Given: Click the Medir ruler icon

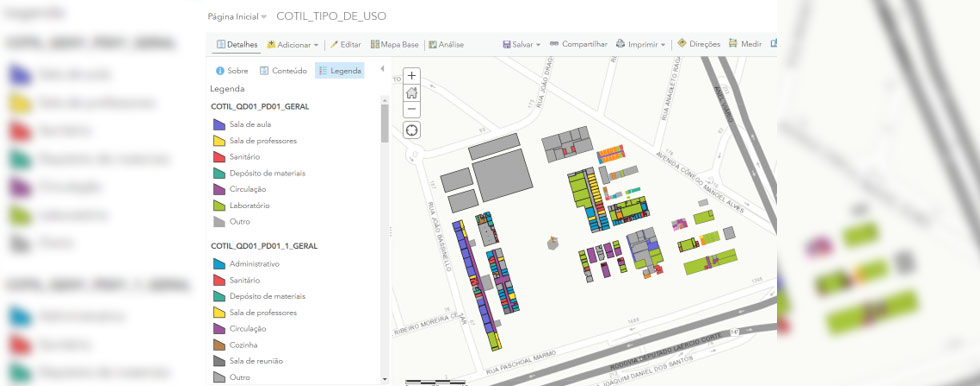Looking at the screenshot, I should 733,43.
